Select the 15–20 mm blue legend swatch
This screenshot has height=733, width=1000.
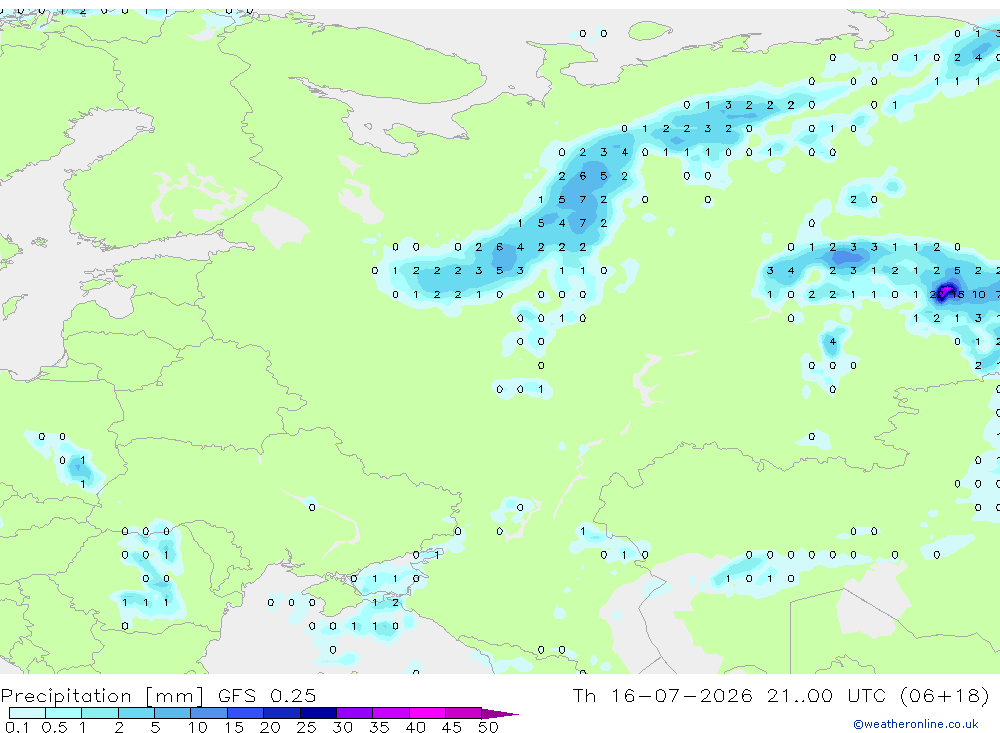245,713
